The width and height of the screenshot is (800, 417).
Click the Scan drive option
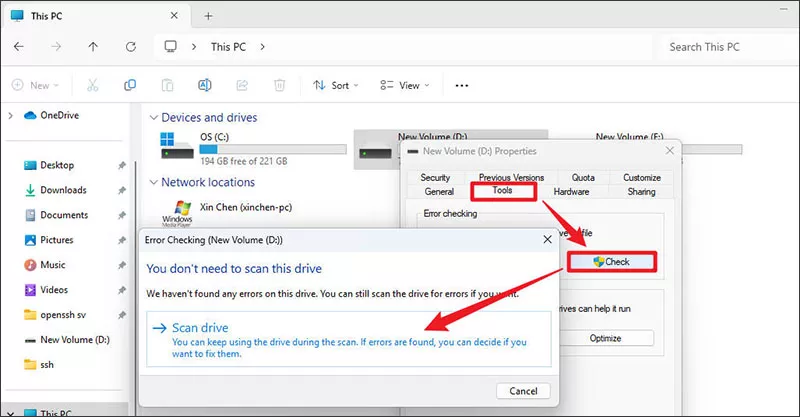pos(349,339)
